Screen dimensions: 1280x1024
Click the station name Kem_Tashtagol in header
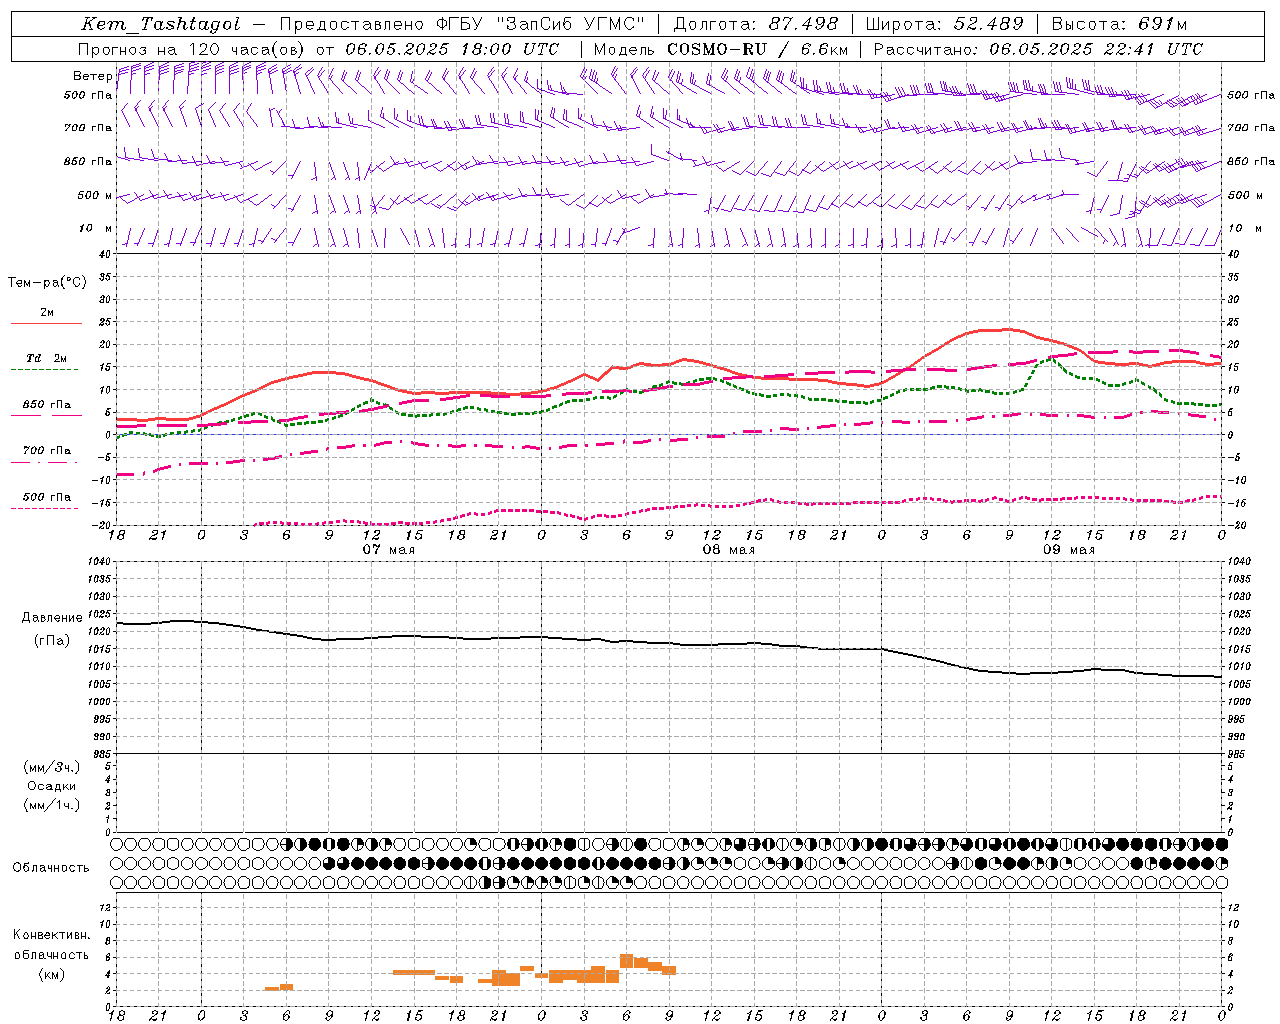pyautogui.click(x=161, y=24)
